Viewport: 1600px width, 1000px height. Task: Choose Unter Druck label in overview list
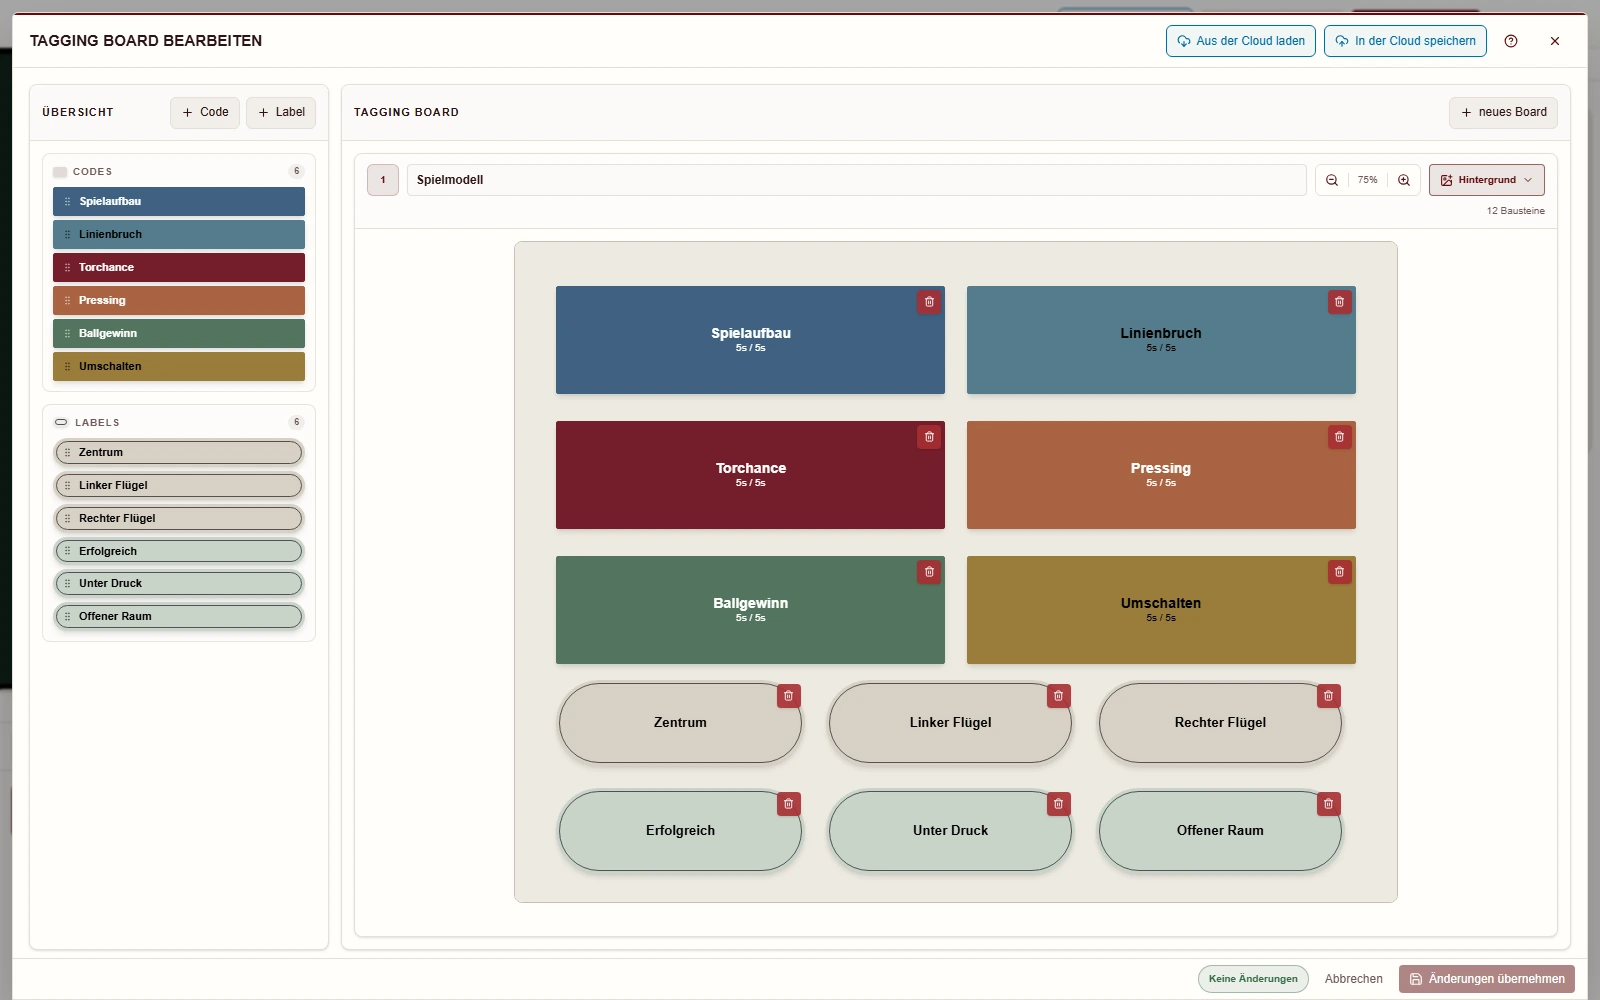179,583
